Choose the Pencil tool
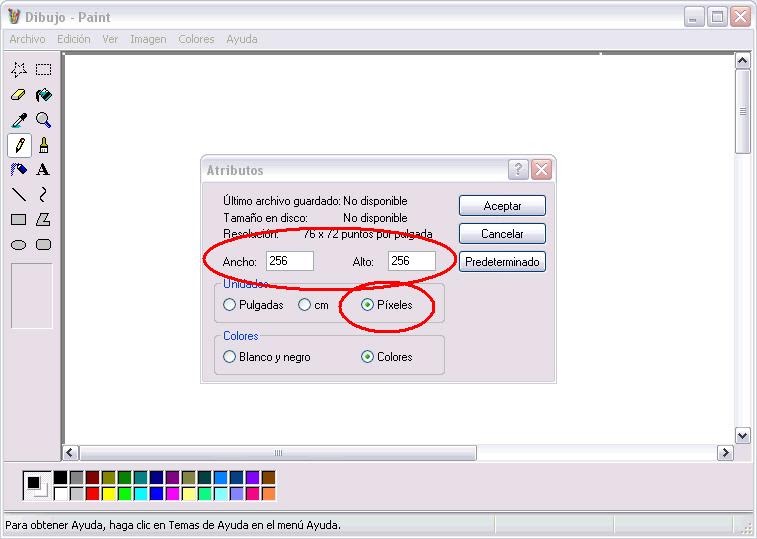The width and height of the screenshot is (757, 539). (19, 145)
